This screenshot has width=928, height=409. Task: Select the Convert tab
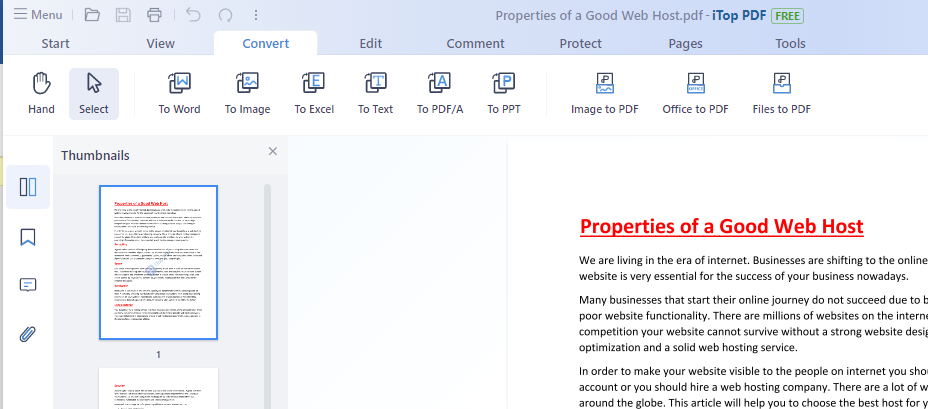click(266, 43)
